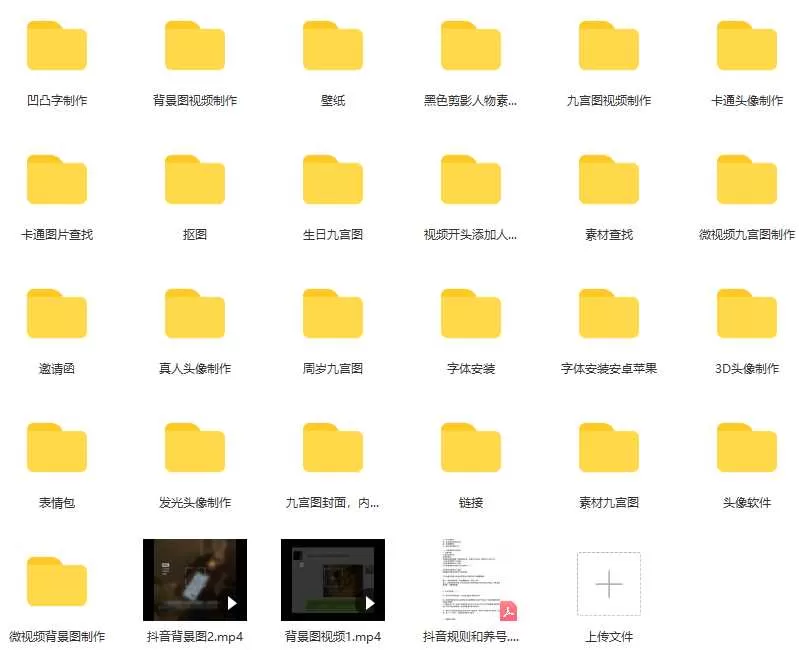Select the 字体安装安卓苹果 folder
799x650 pixels.
[608, 314]
